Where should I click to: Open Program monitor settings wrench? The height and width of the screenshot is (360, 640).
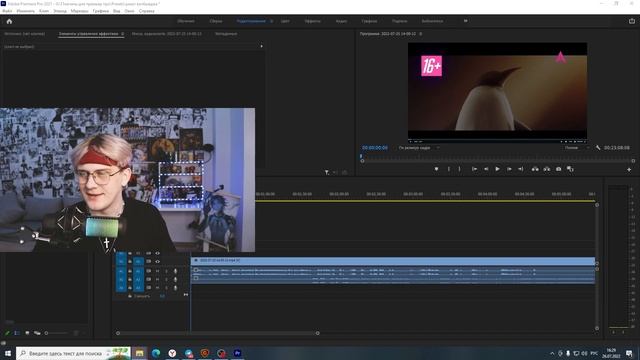click(598, 148)
